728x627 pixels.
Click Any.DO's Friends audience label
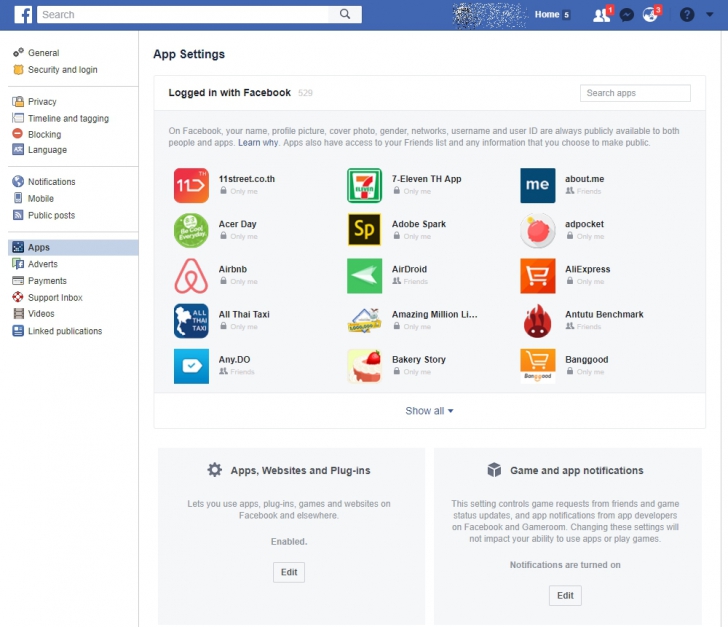[242, 372]
